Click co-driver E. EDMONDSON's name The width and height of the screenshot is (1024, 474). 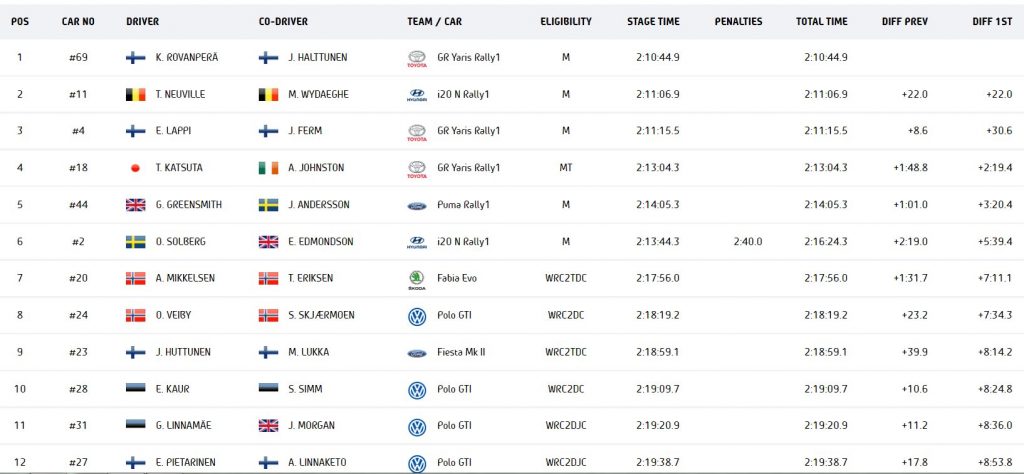tap(321, 242)
